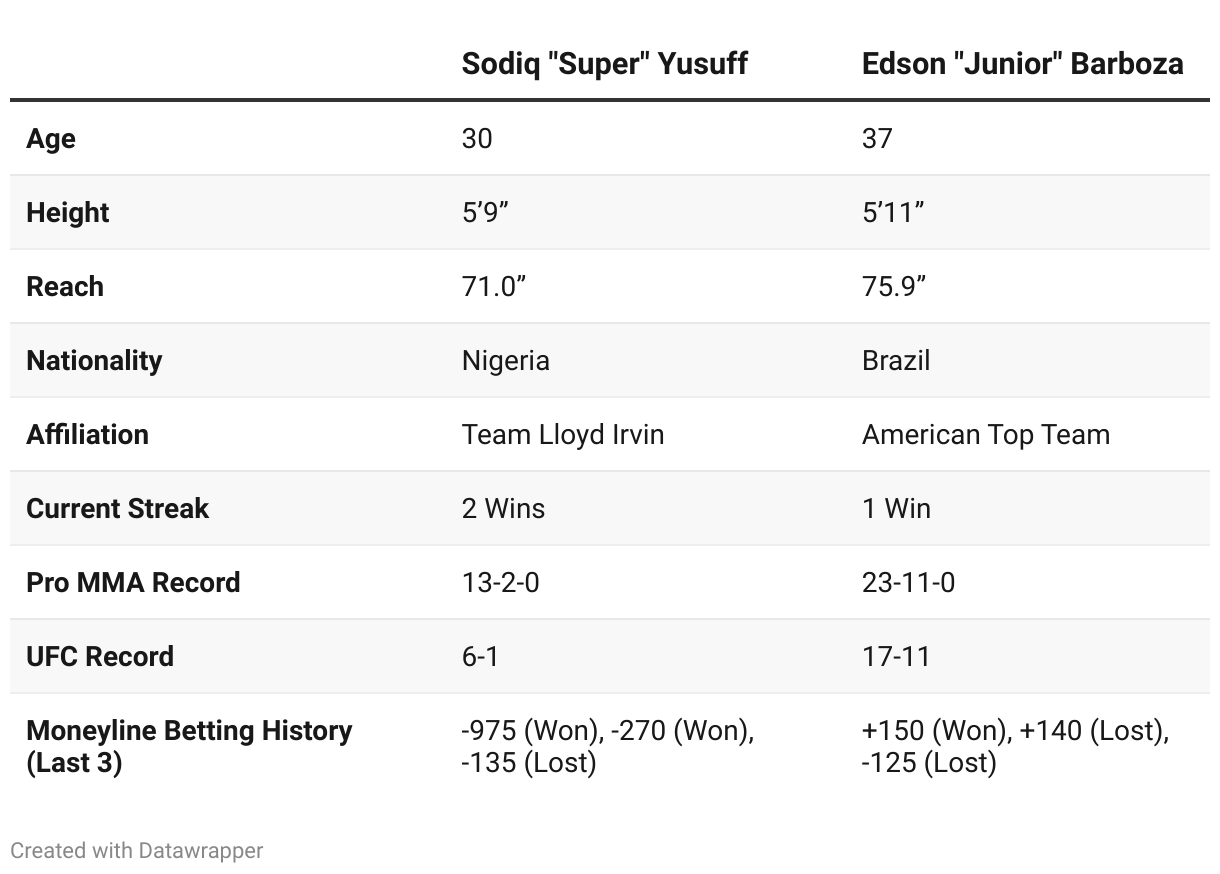Click Yusuff's age value of 30
This screenshot has width=1220, height=874.
477,138
